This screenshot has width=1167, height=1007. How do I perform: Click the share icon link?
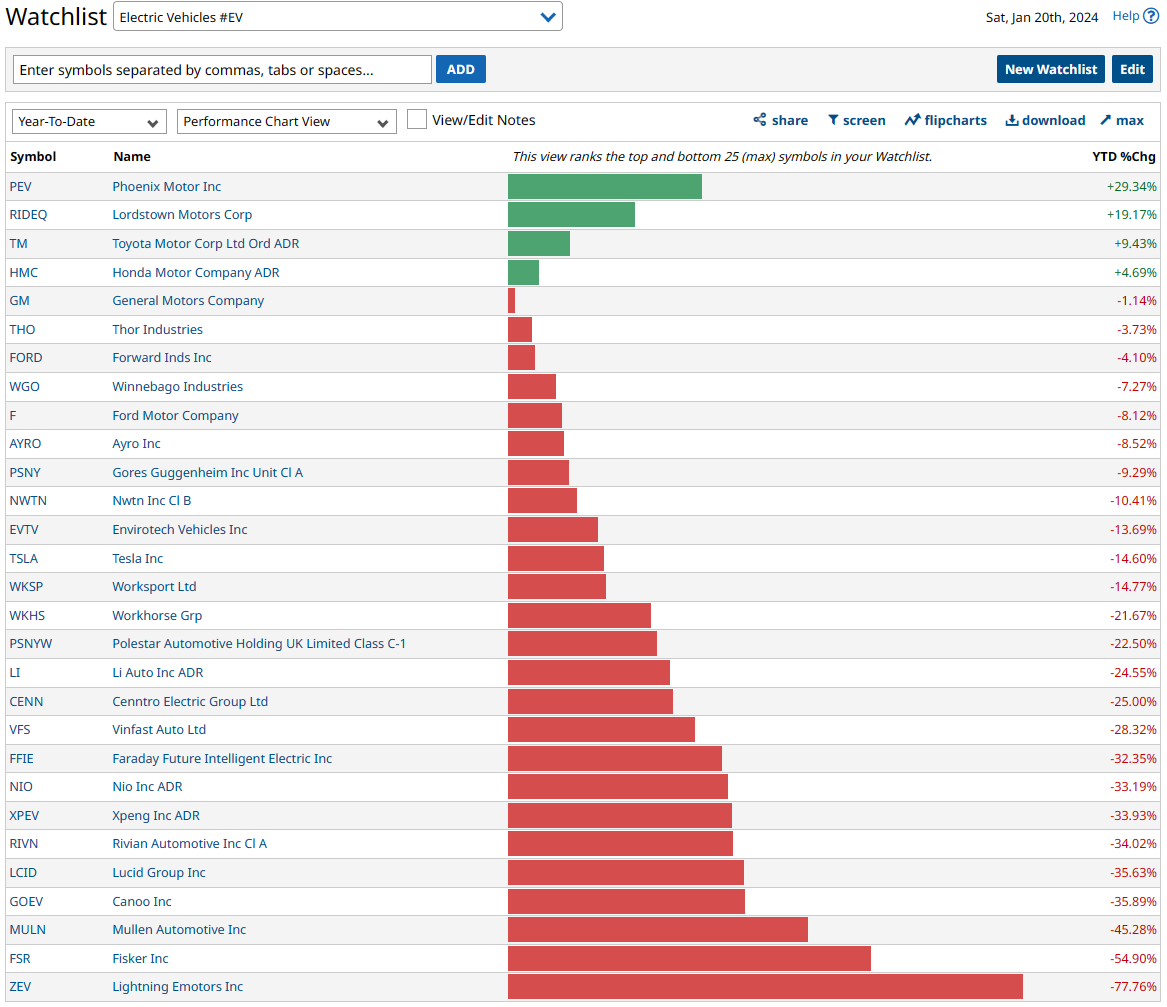(x=780, y=120)
